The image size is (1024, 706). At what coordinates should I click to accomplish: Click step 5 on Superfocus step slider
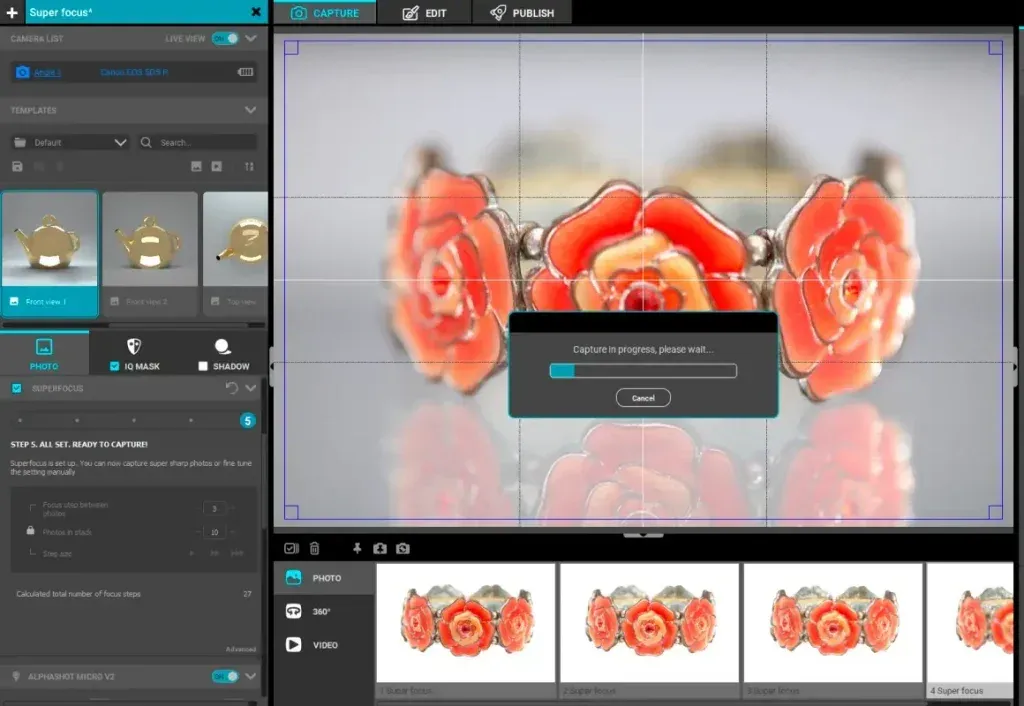247,420
